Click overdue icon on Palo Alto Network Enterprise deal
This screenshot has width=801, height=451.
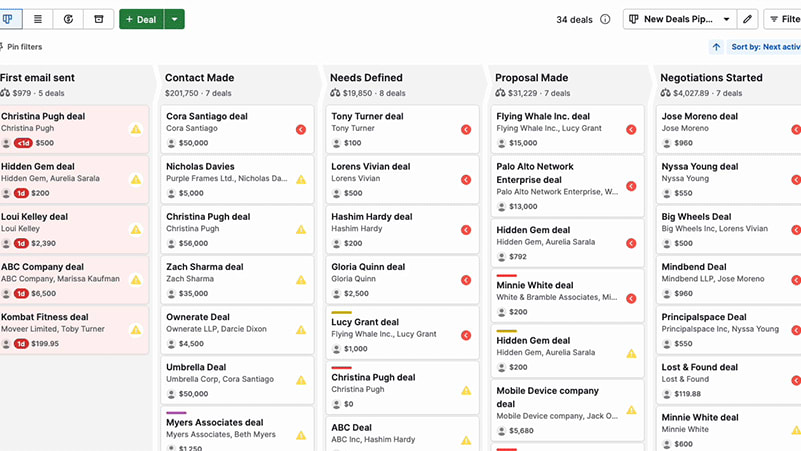click(x=631, y=186)
